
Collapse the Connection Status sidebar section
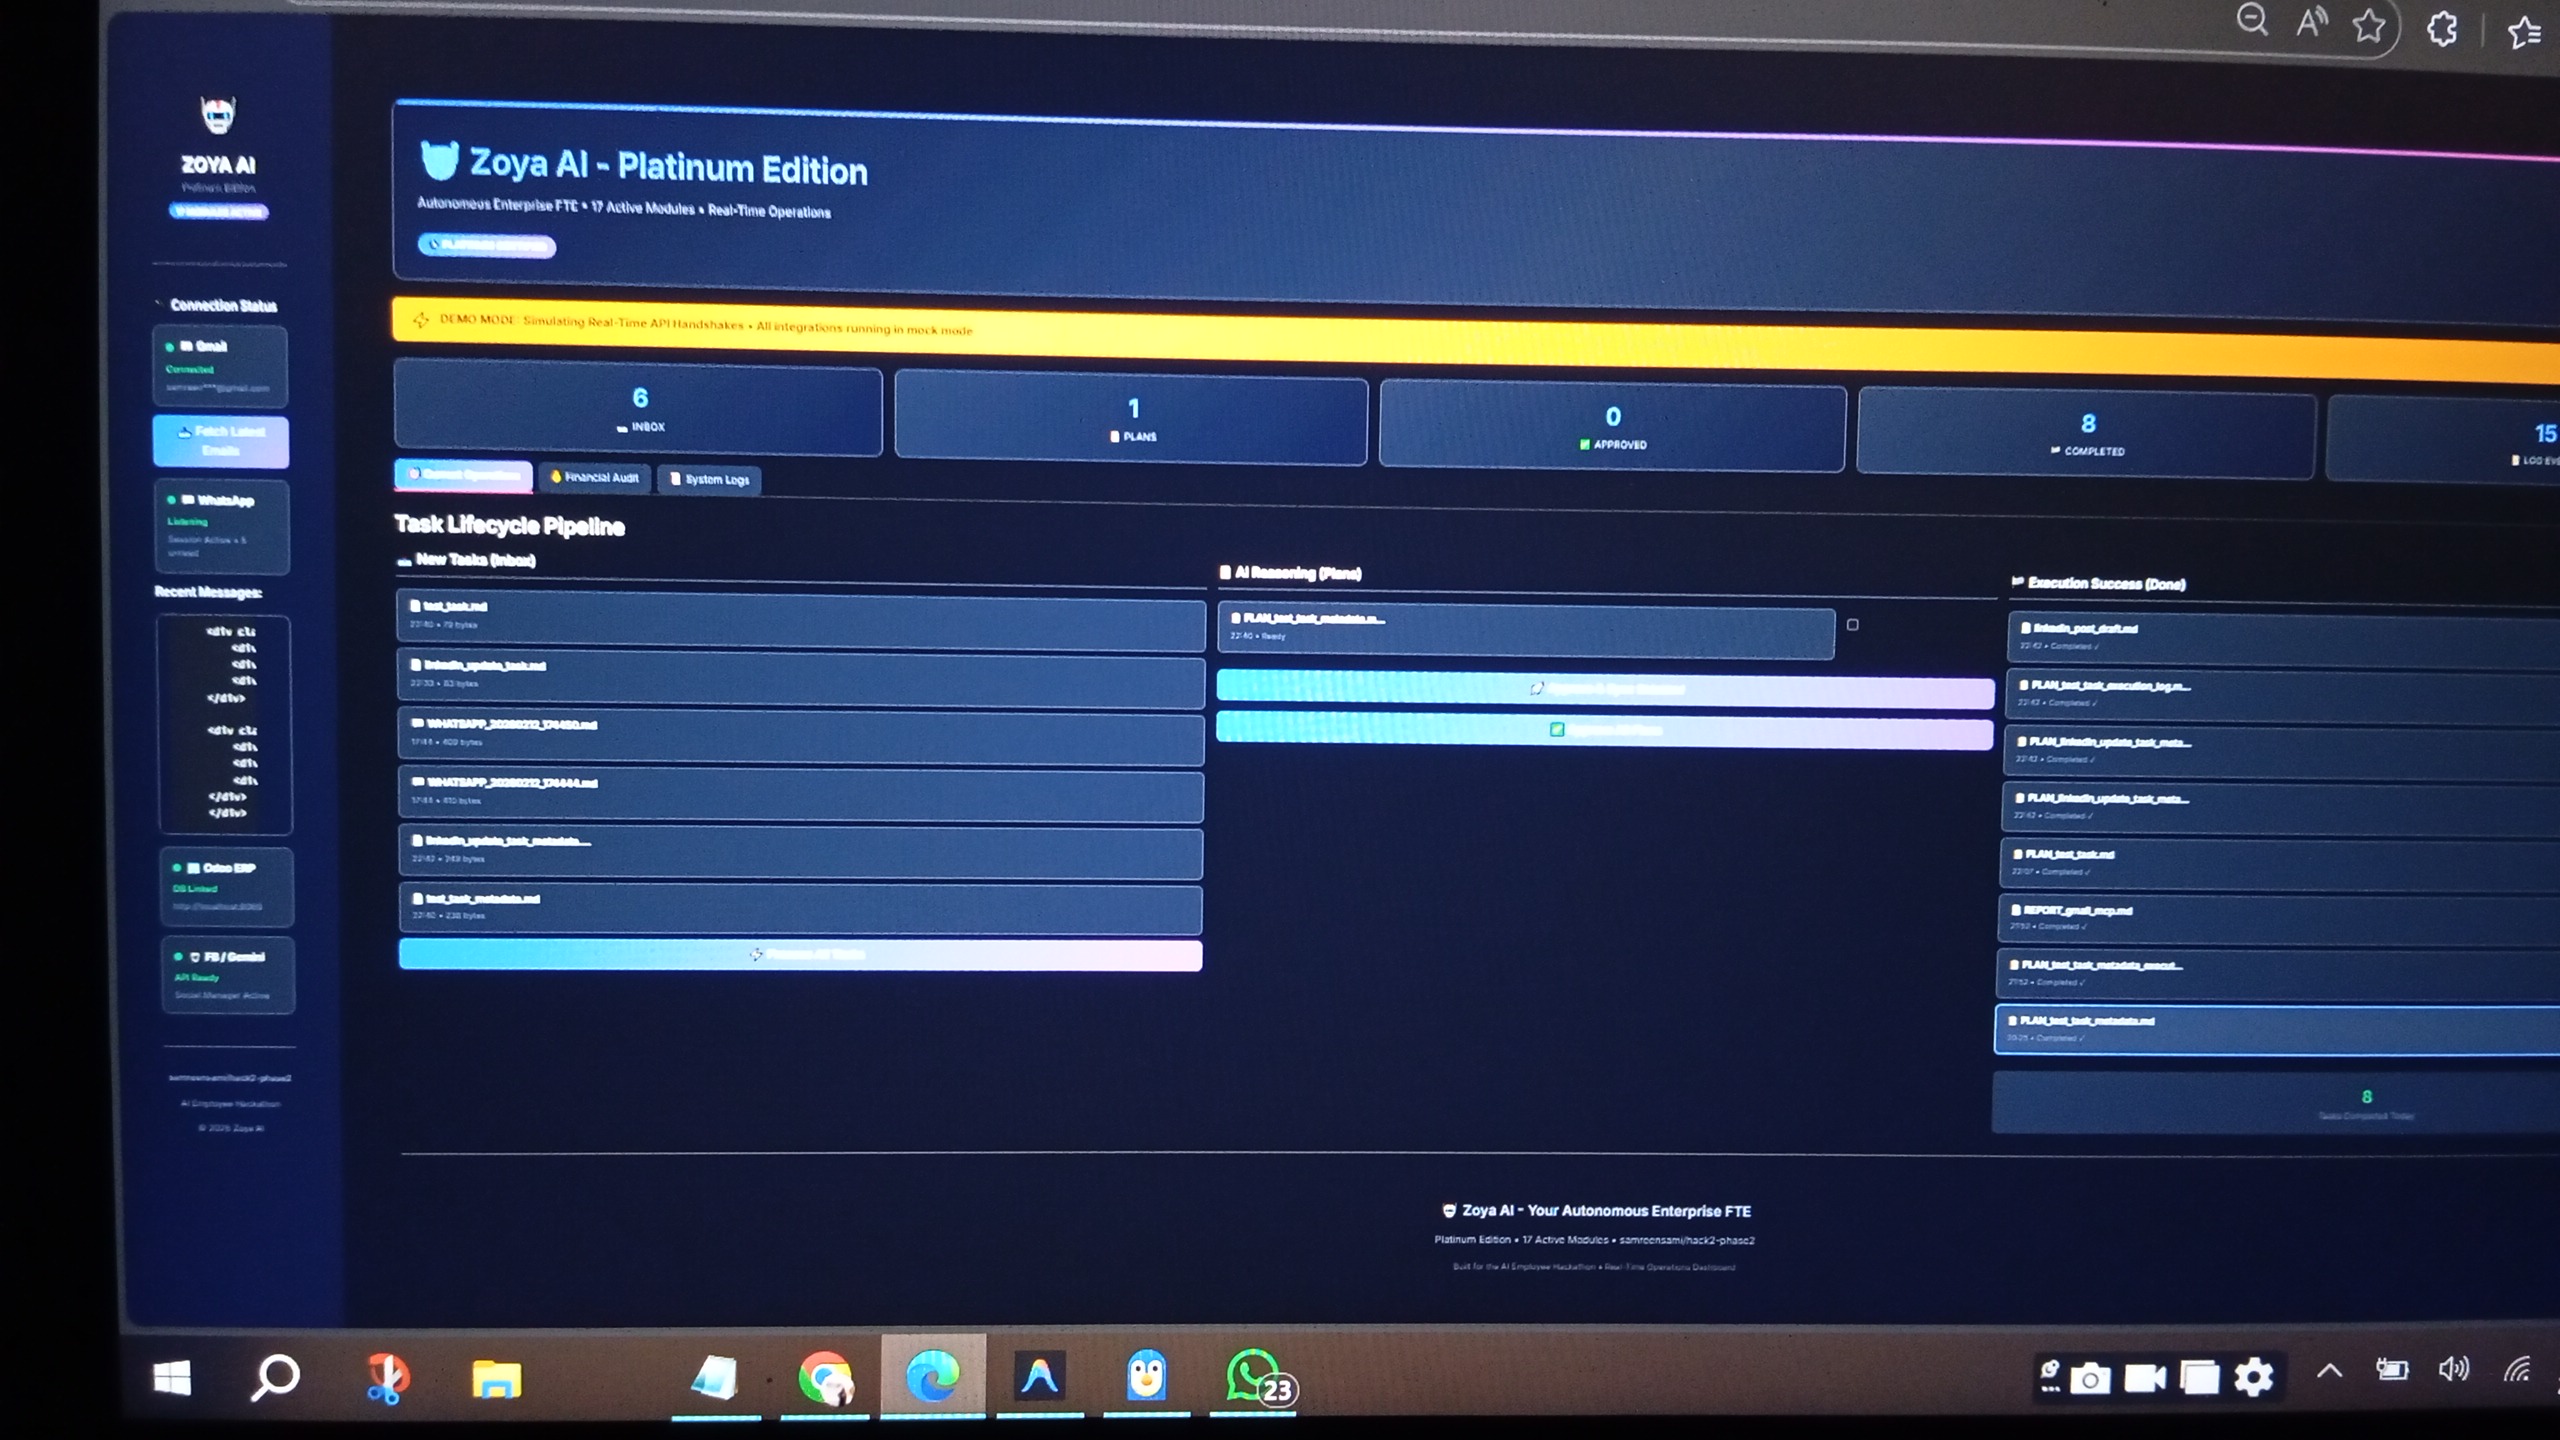point(159,304)
